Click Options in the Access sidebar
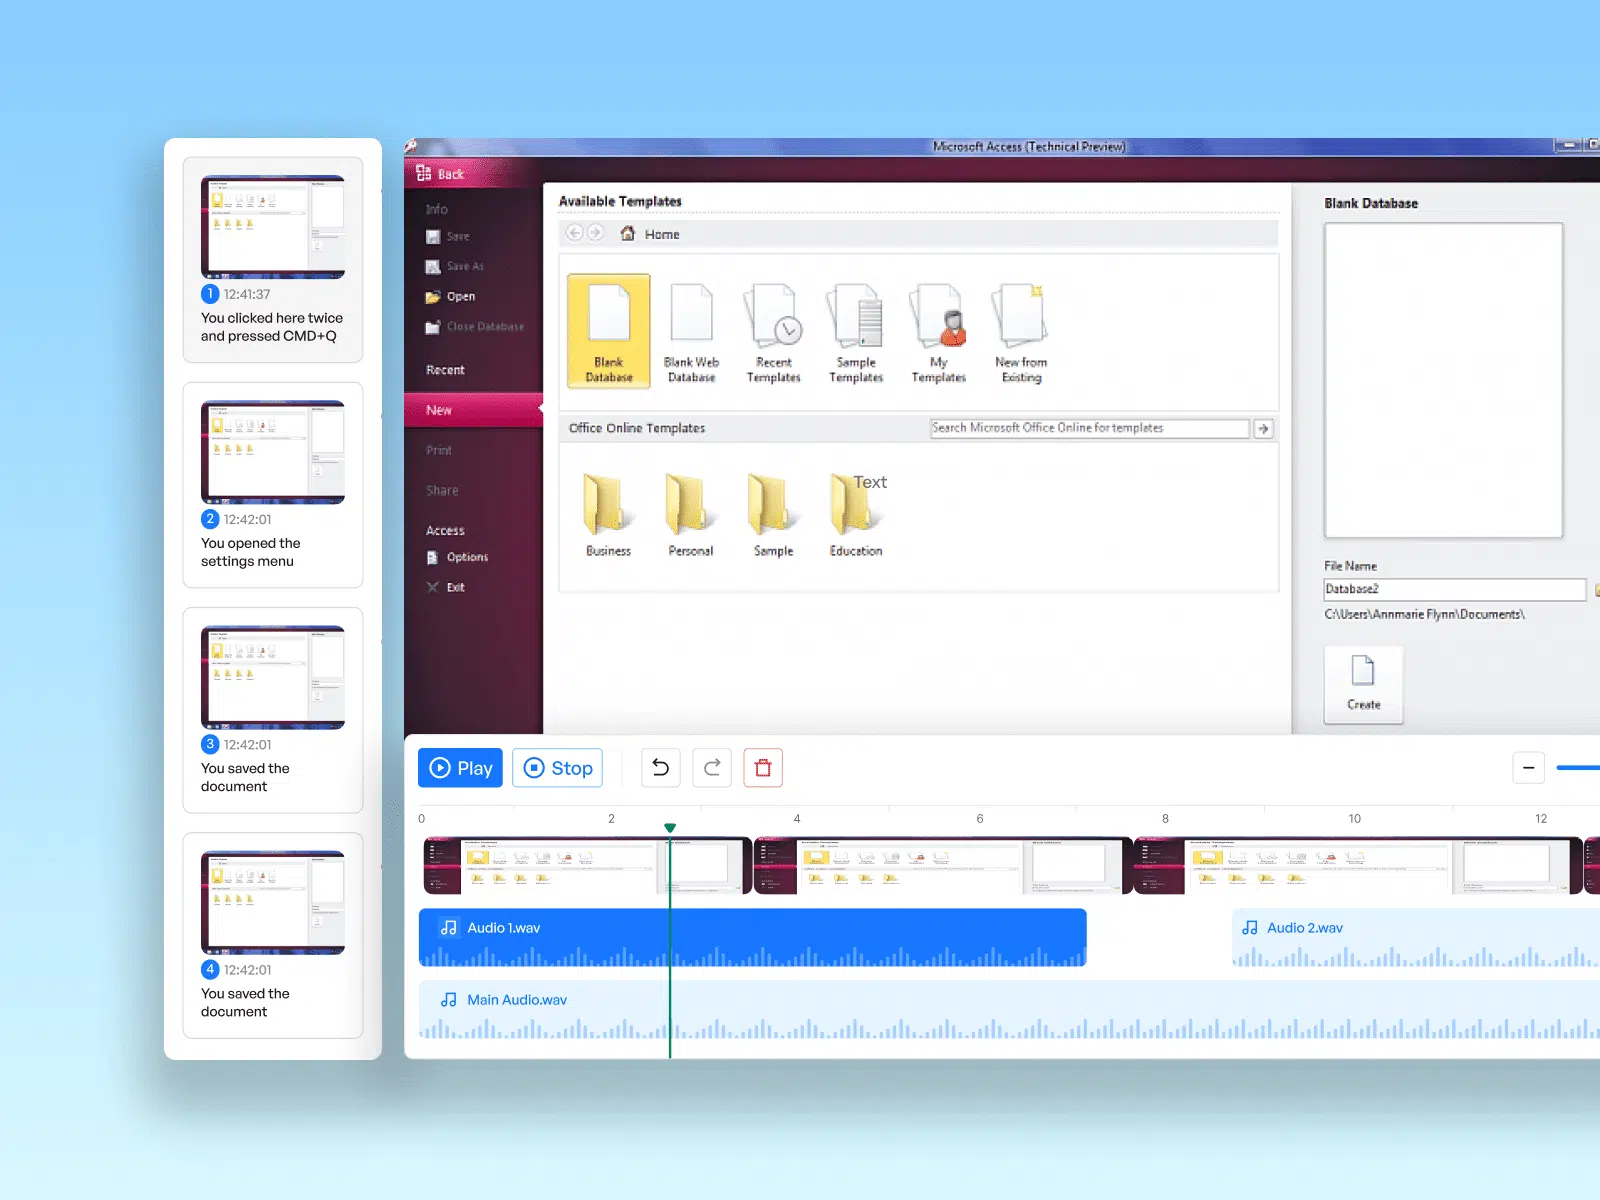This screenshot has width=1600, height=1200. click(467, 557)
